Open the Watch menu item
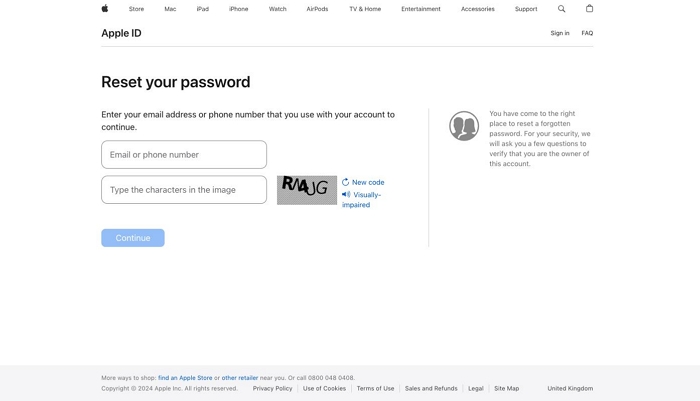The image size is (700, 401). point(277,9)
